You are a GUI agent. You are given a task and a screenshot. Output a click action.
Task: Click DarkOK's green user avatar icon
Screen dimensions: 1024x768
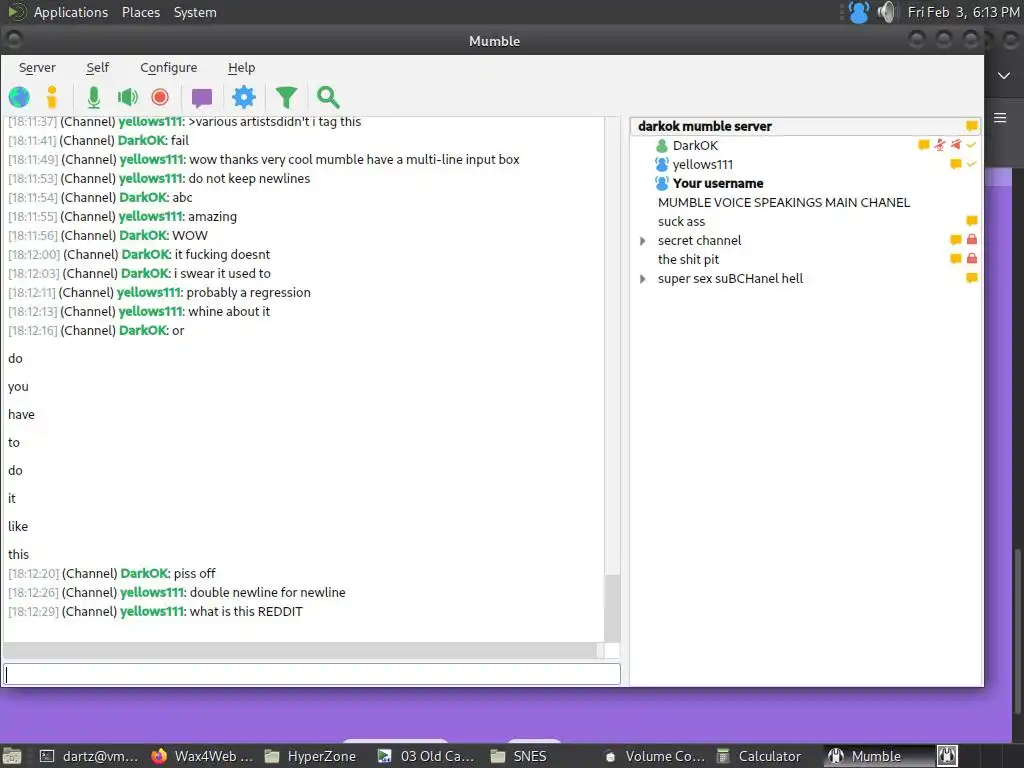pyautogui.click(x=662, y=146)
